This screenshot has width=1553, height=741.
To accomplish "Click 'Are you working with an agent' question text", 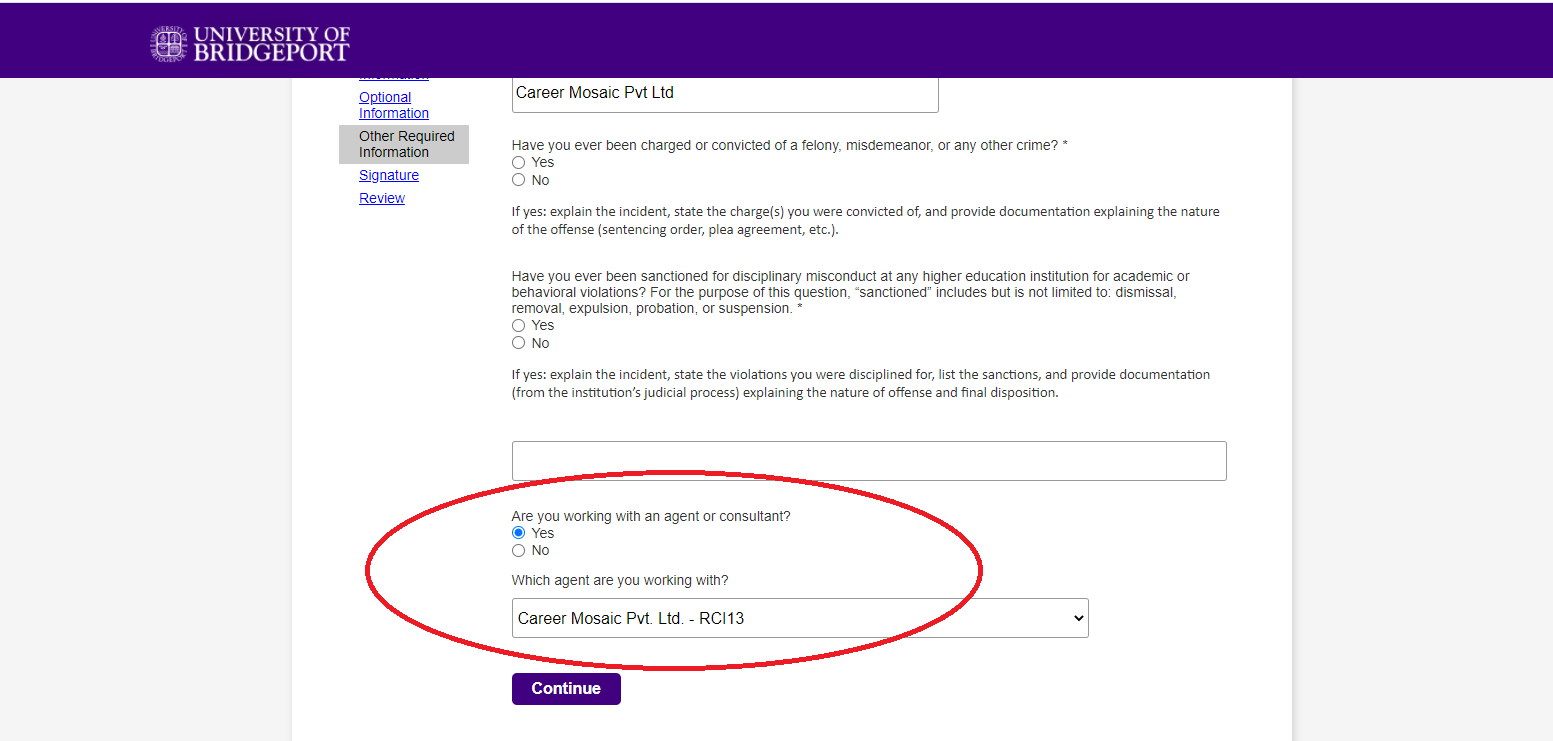I will click(x=651, y=516).
